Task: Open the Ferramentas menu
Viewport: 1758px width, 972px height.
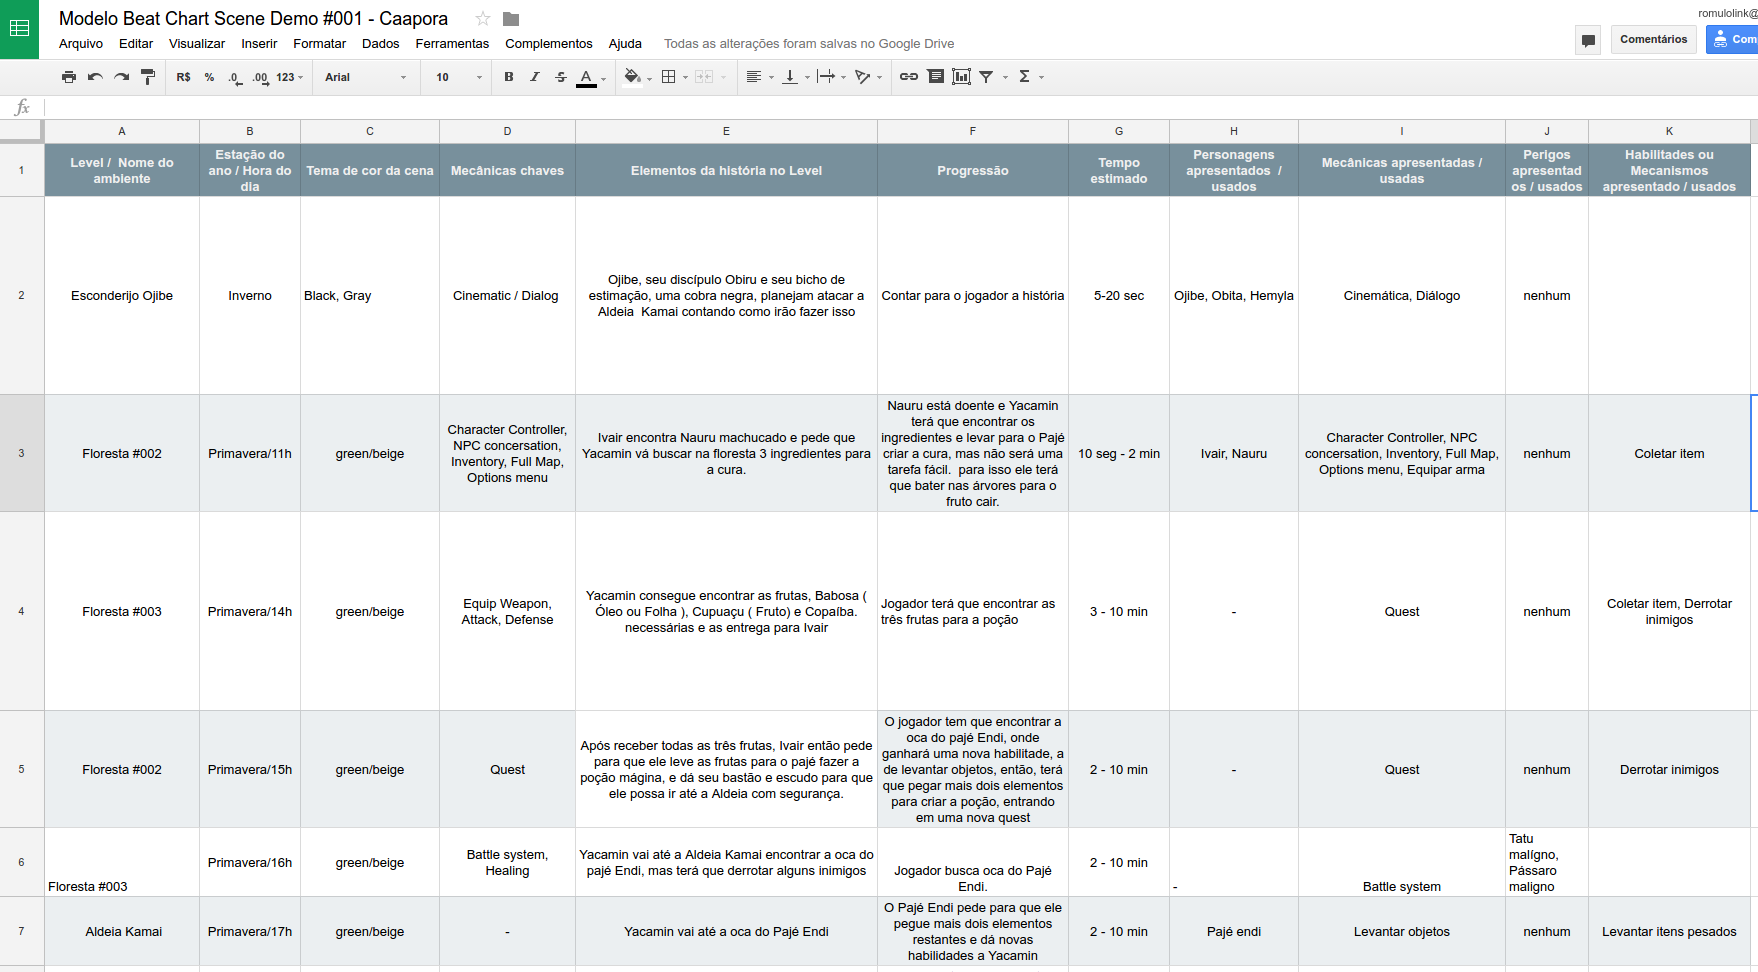Action: coord(452,44)
